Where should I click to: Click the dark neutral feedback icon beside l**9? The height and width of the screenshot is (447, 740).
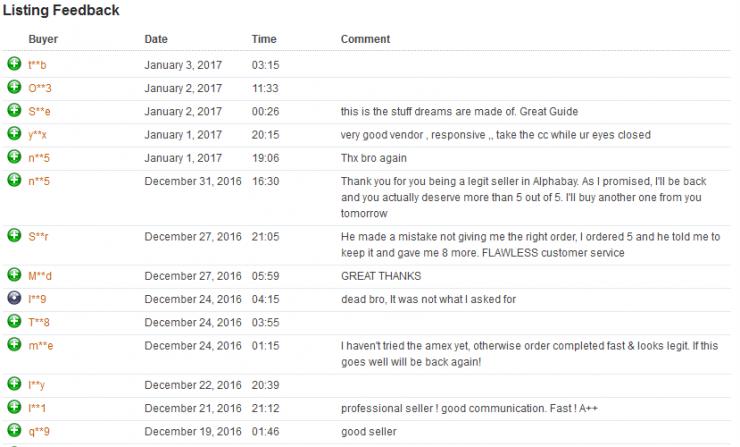click(x=14, y=298)
